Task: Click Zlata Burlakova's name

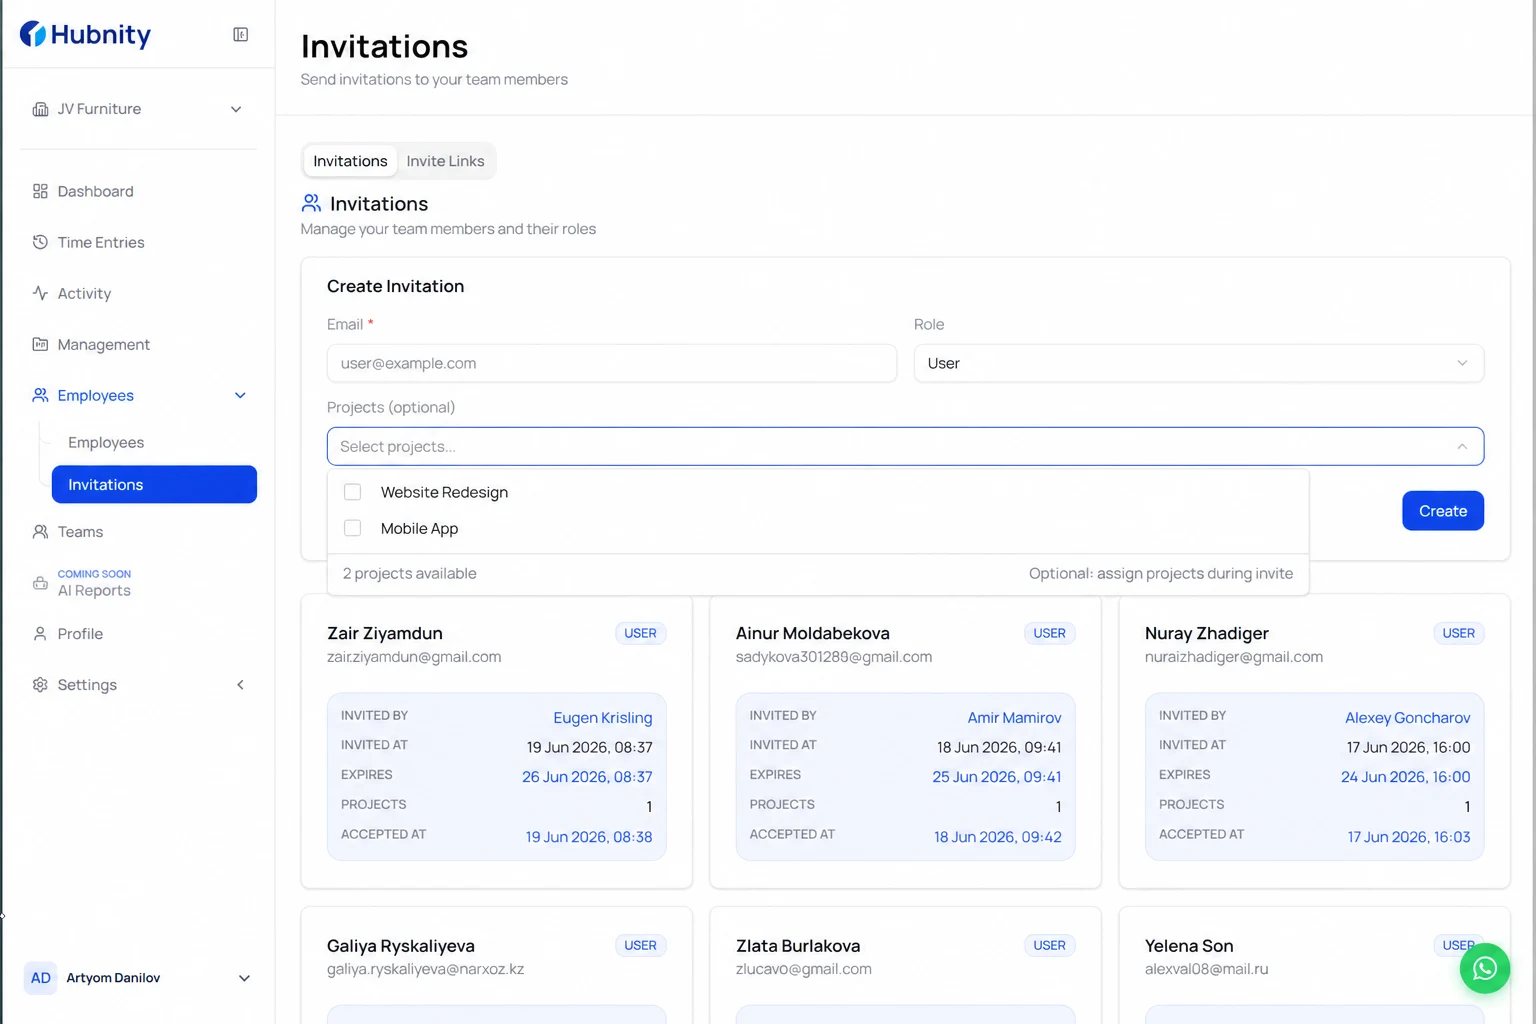Action: click(x=798, y=946)
